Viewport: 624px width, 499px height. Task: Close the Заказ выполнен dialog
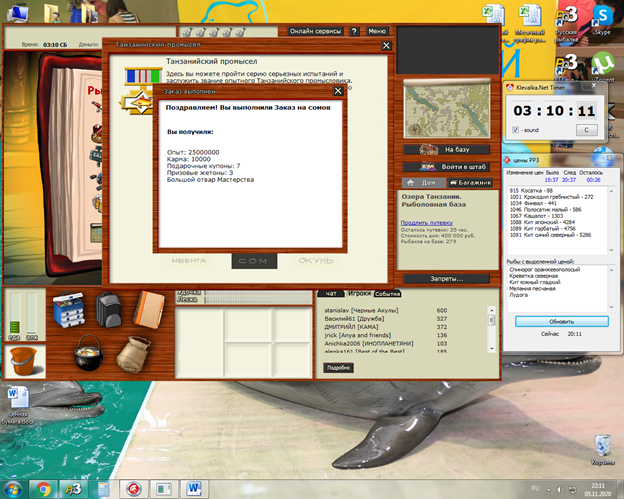338,91
